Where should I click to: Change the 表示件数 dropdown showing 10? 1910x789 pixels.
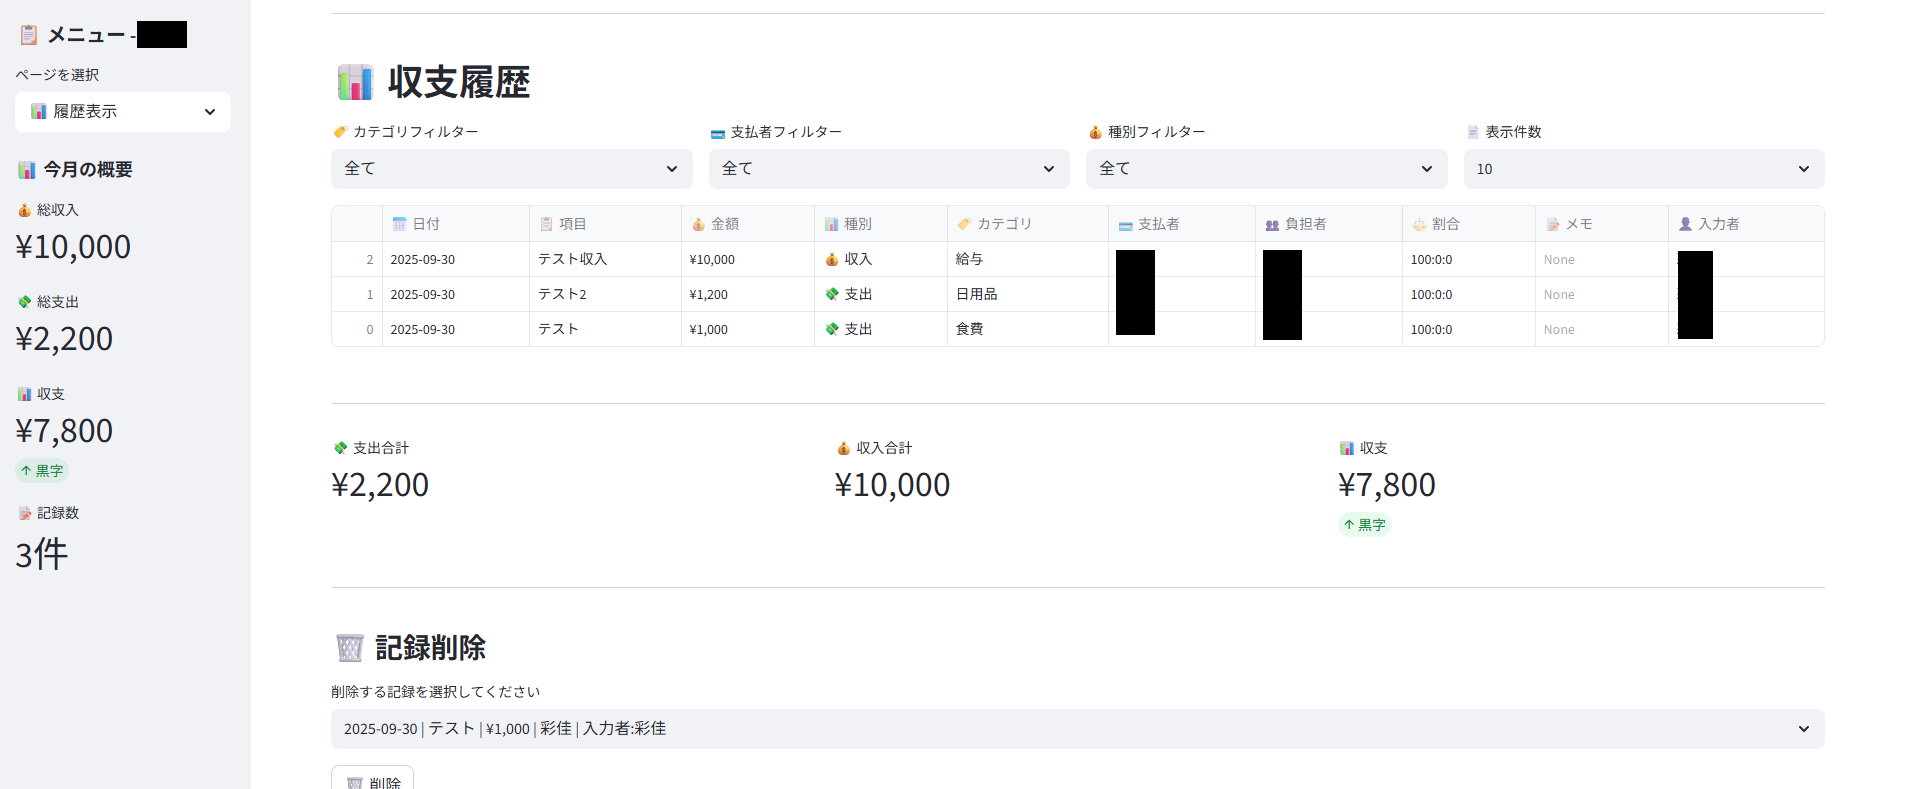(1643, 169)
